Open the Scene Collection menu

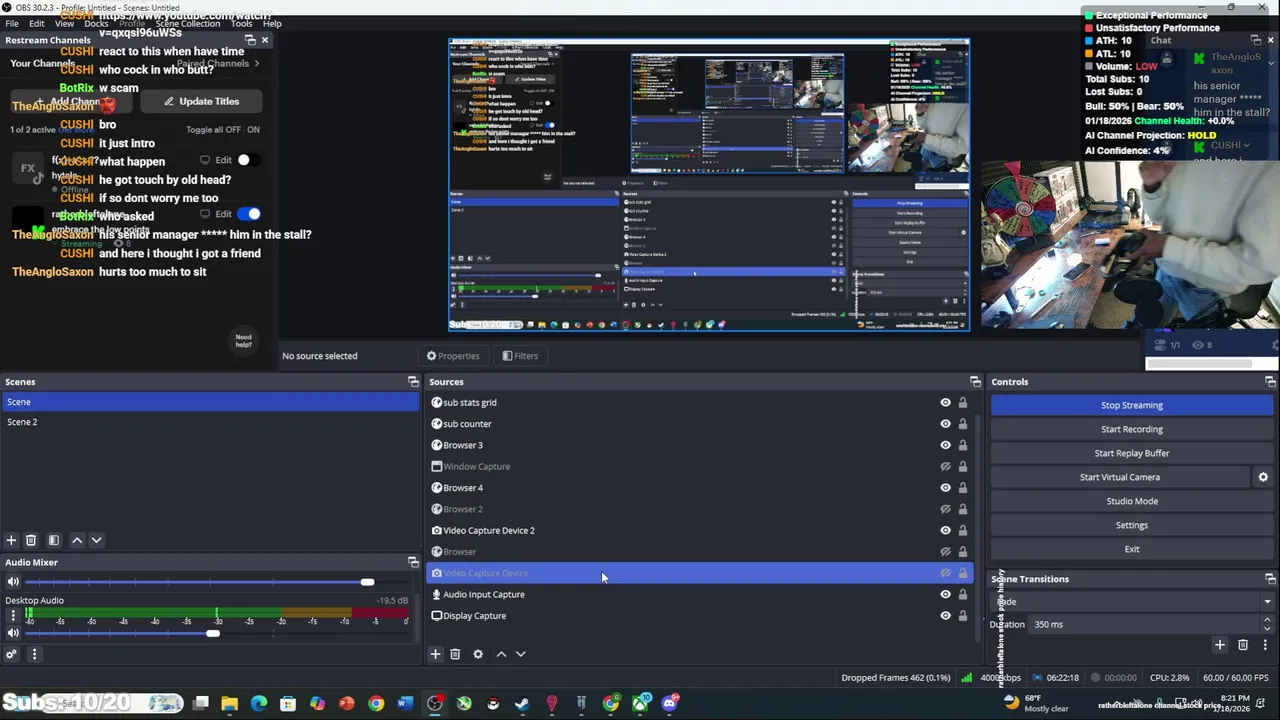pos(187,23)
